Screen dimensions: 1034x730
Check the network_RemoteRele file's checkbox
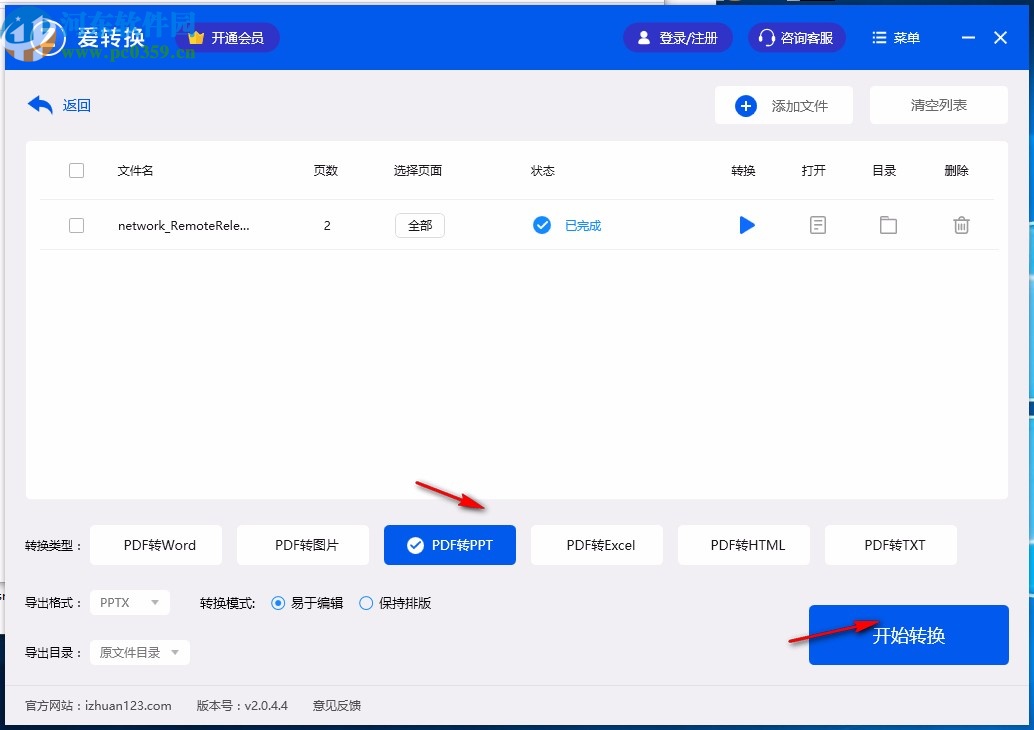coord(77,225)
